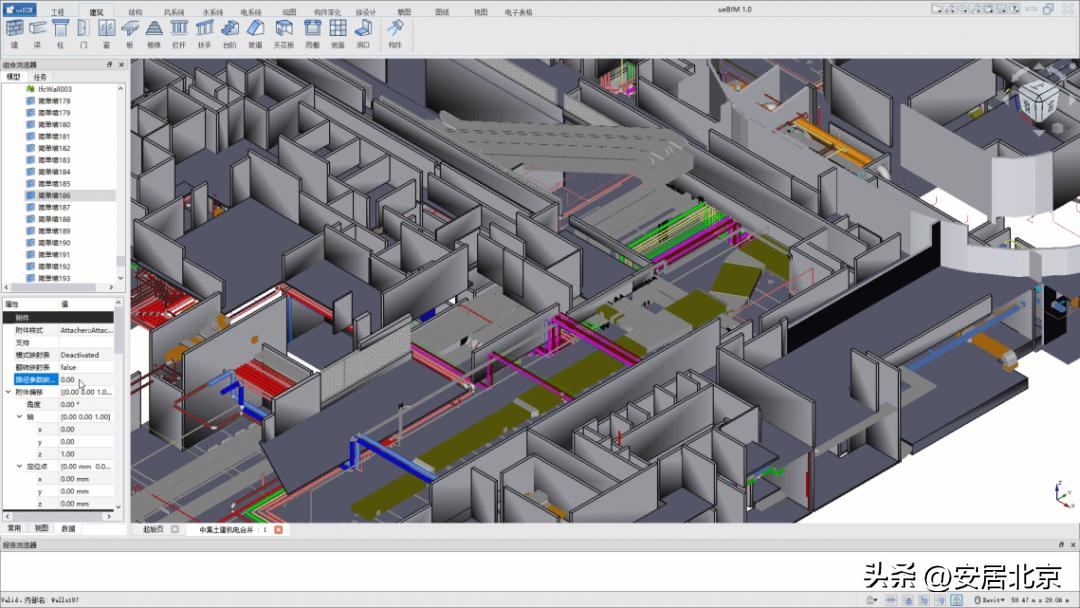Close the 中集土建机电合并 document tab
This screenshot has height=608, width=1080.
pyautogui.click(x=278, y=529)
